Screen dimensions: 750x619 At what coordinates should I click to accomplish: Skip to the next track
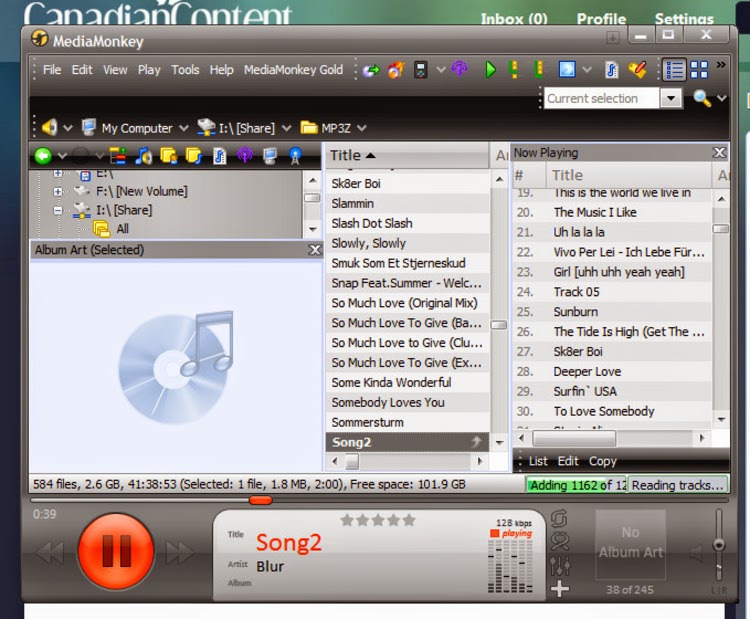pos(179,553)
